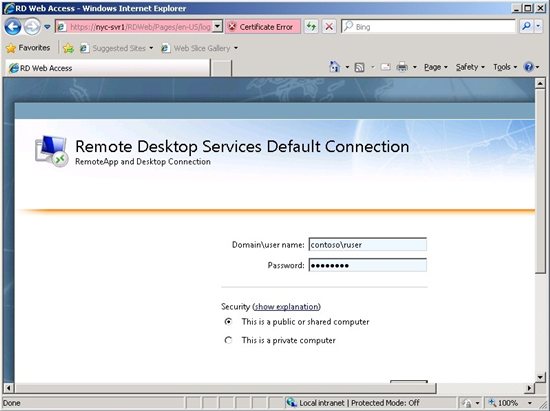Click the RSS Feeds icon

pyautogui.click(x=360, y=67)
